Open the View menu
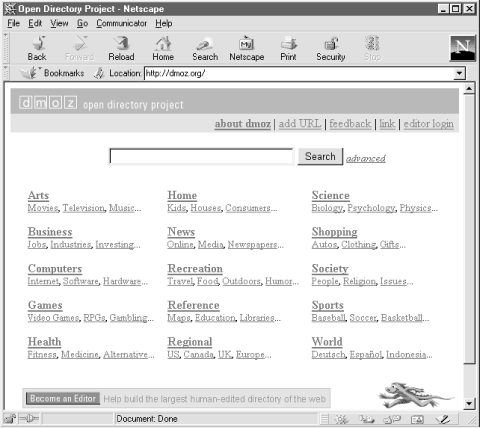 59,23
